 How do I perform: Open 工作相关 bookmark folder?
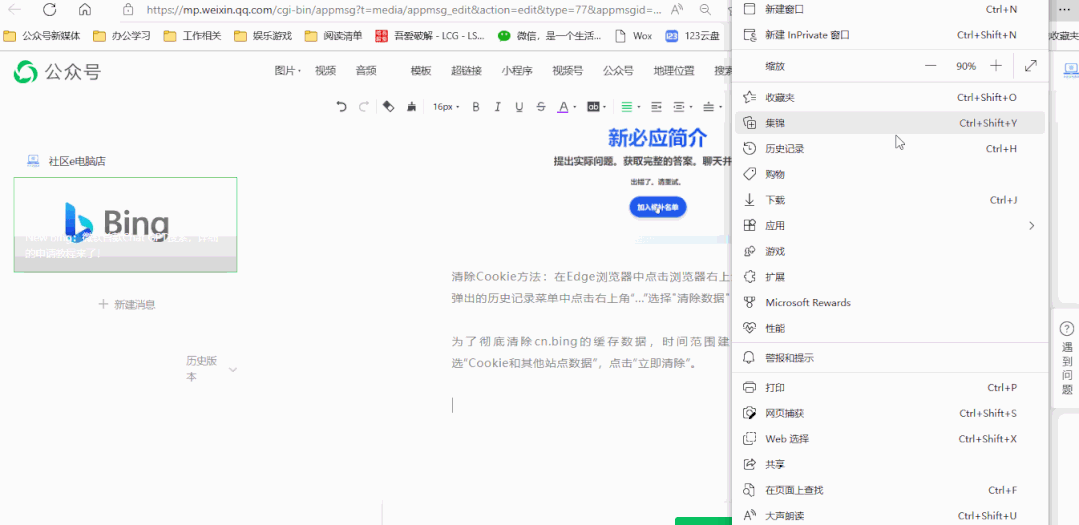(x=192, y=36)
